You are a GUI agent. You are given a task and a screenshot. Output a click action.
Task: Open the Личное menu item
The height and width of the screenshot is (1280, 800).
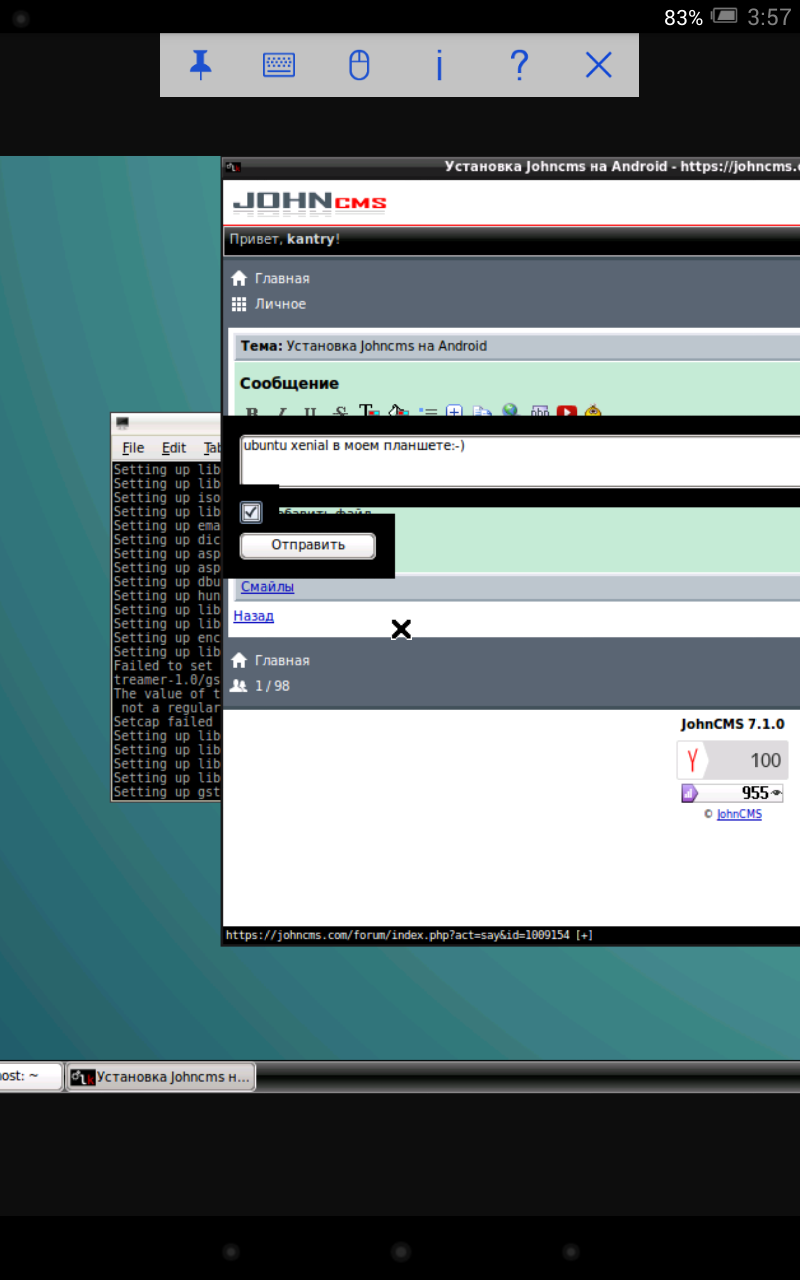[x=280, y=304]
